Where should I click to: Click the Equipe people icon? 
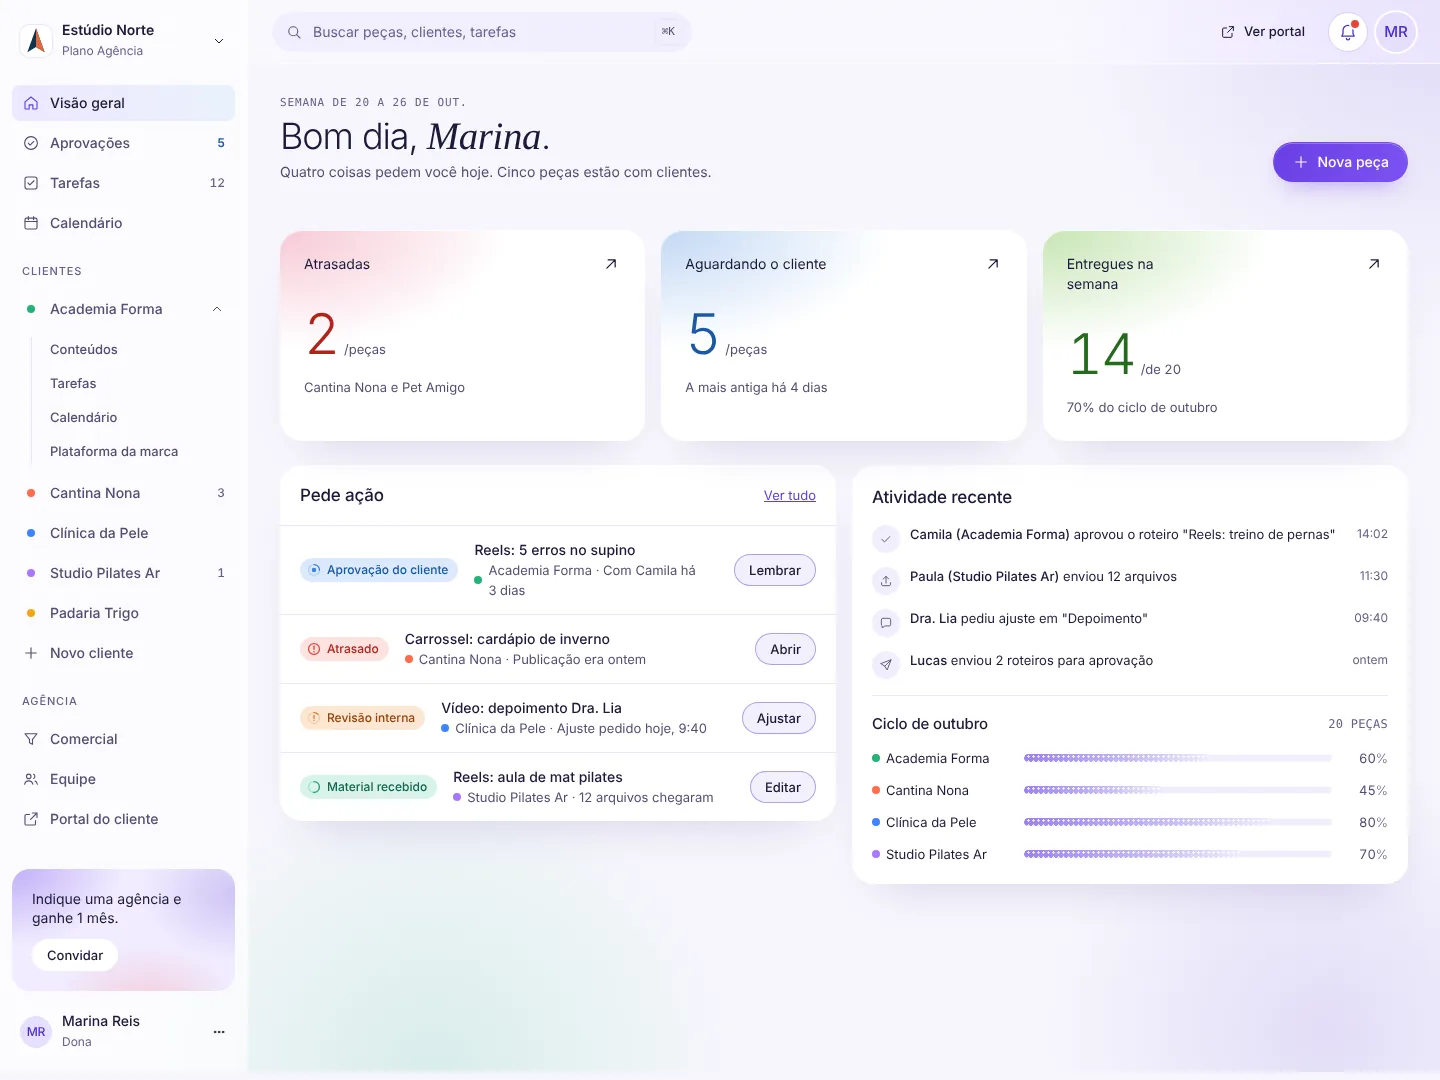31,779
